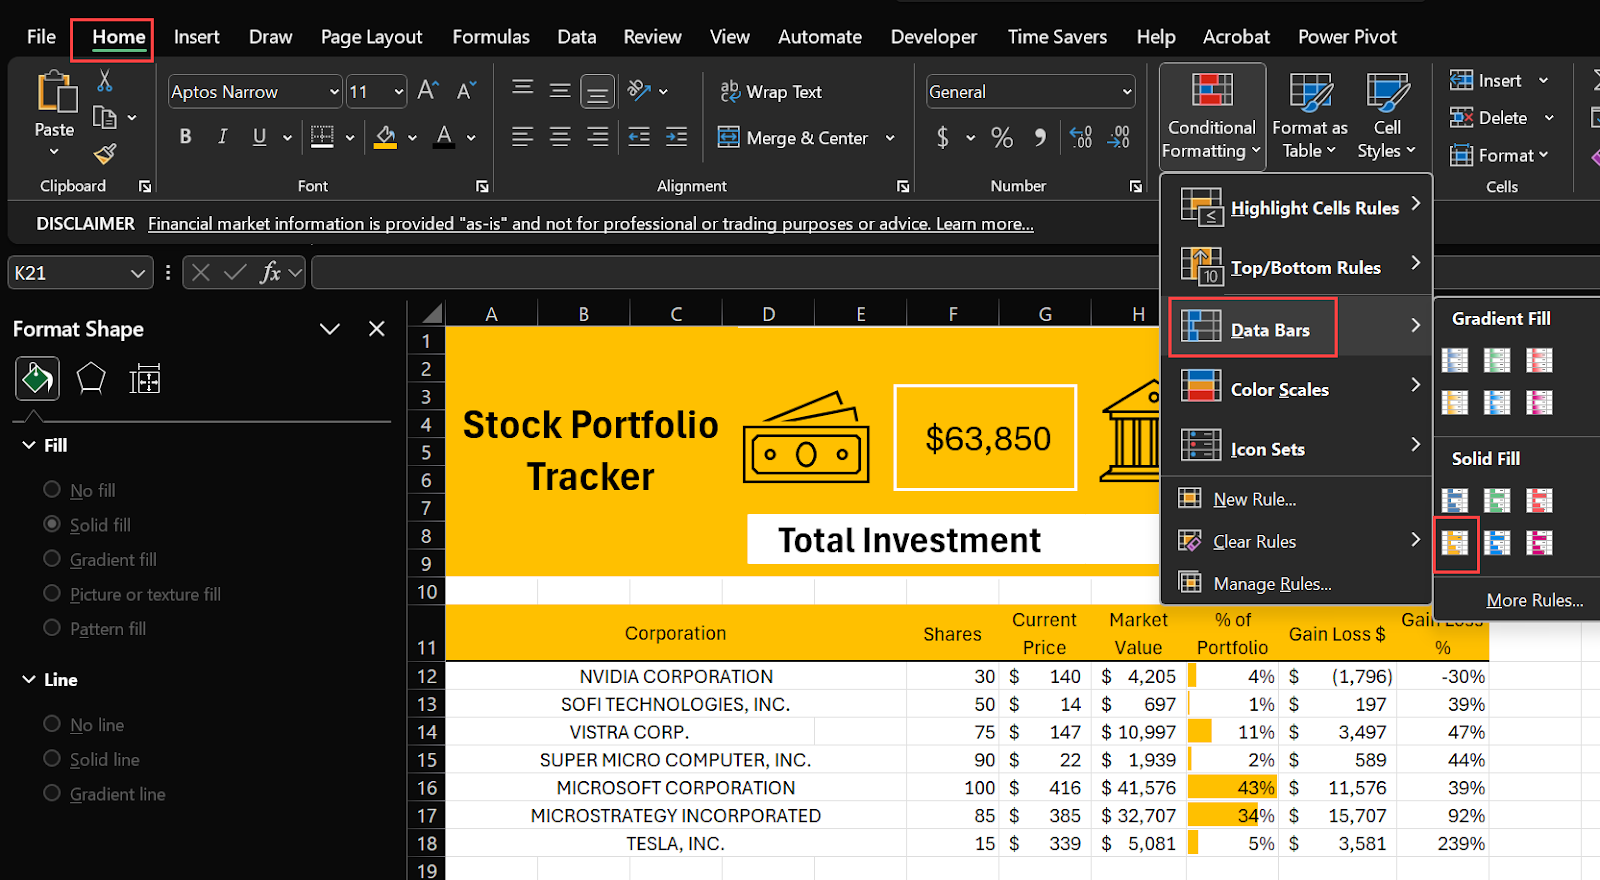Click the Font Color A icon
This screenshot has height=880, width=1600.
(444, 136)
